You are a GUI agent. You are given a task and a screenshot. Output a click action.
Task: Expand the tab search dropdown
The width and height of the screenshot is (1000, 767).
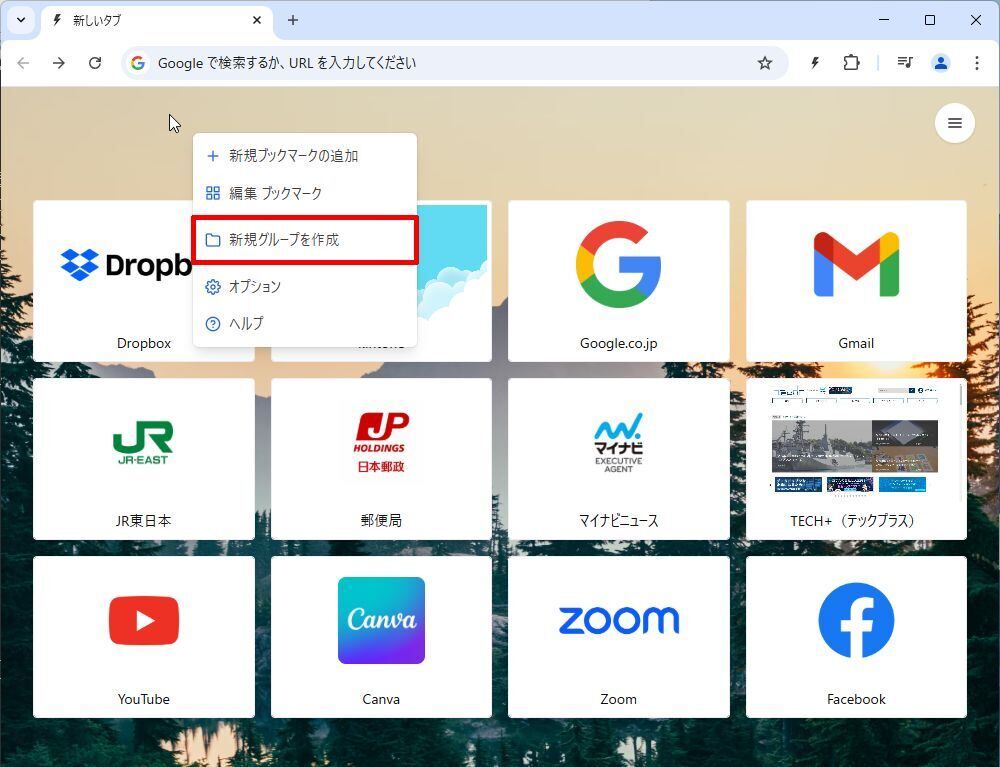[21, 20]
